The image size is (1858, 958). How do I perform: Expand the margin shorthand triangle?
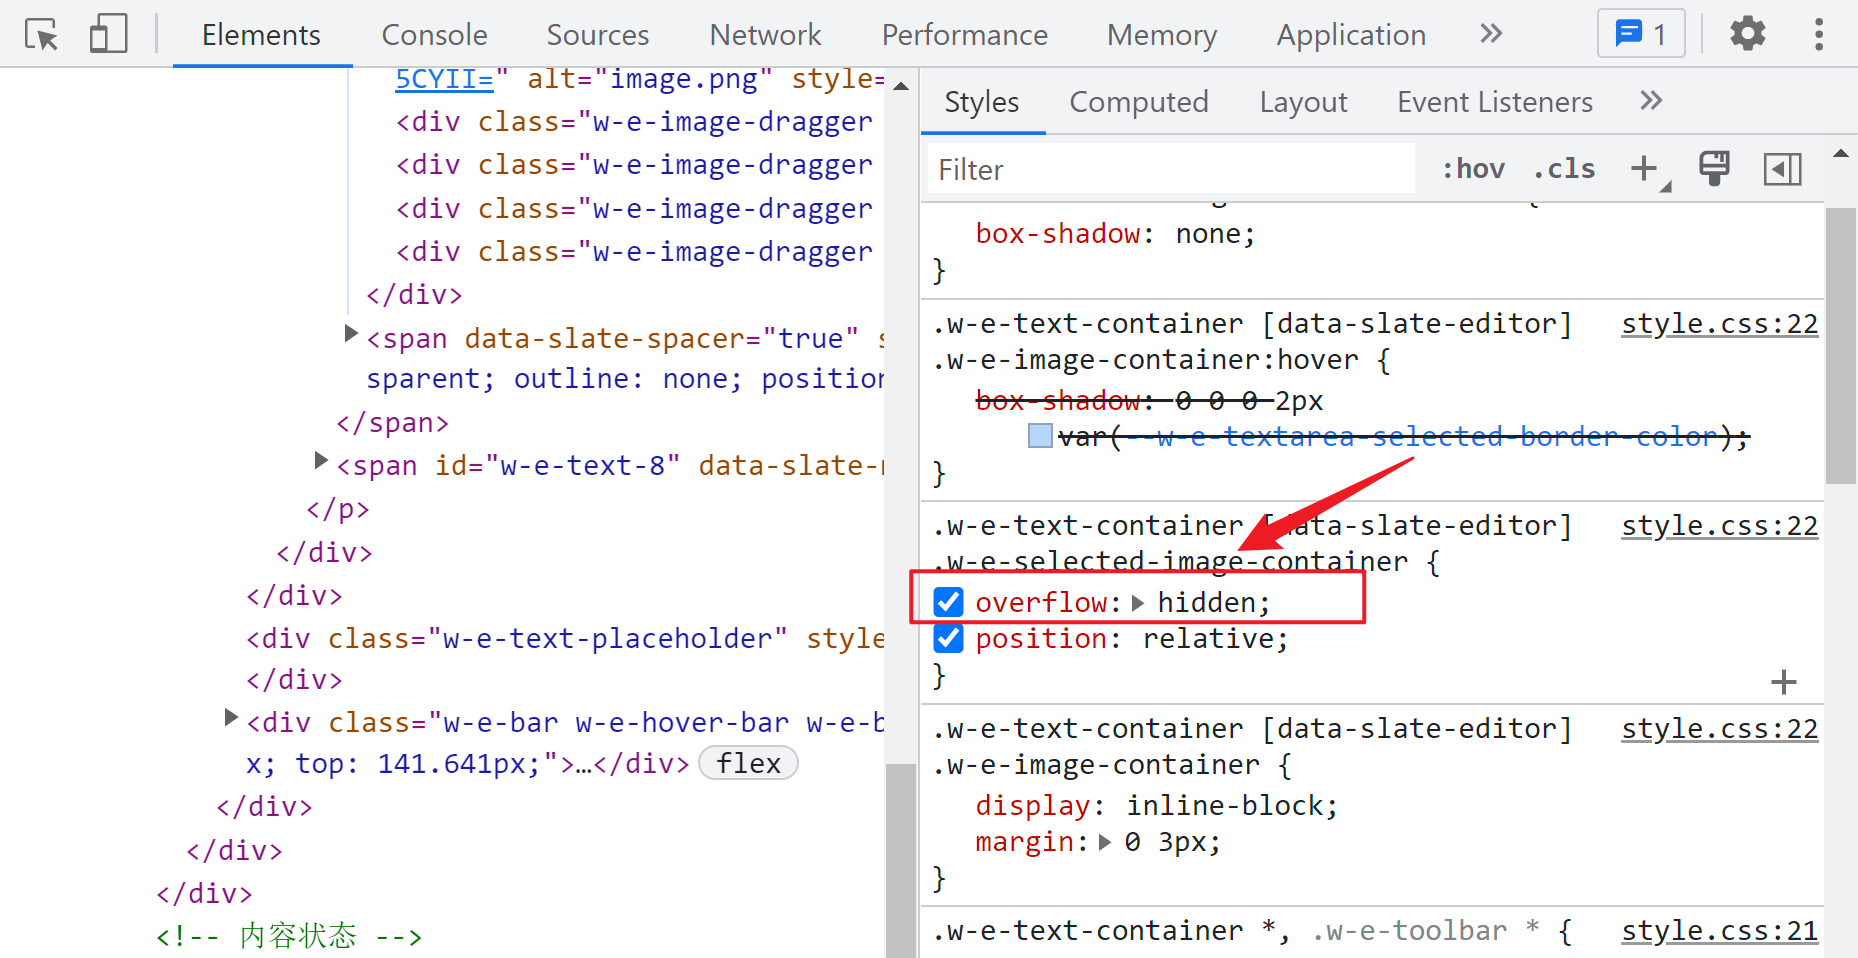(1105, 842)
